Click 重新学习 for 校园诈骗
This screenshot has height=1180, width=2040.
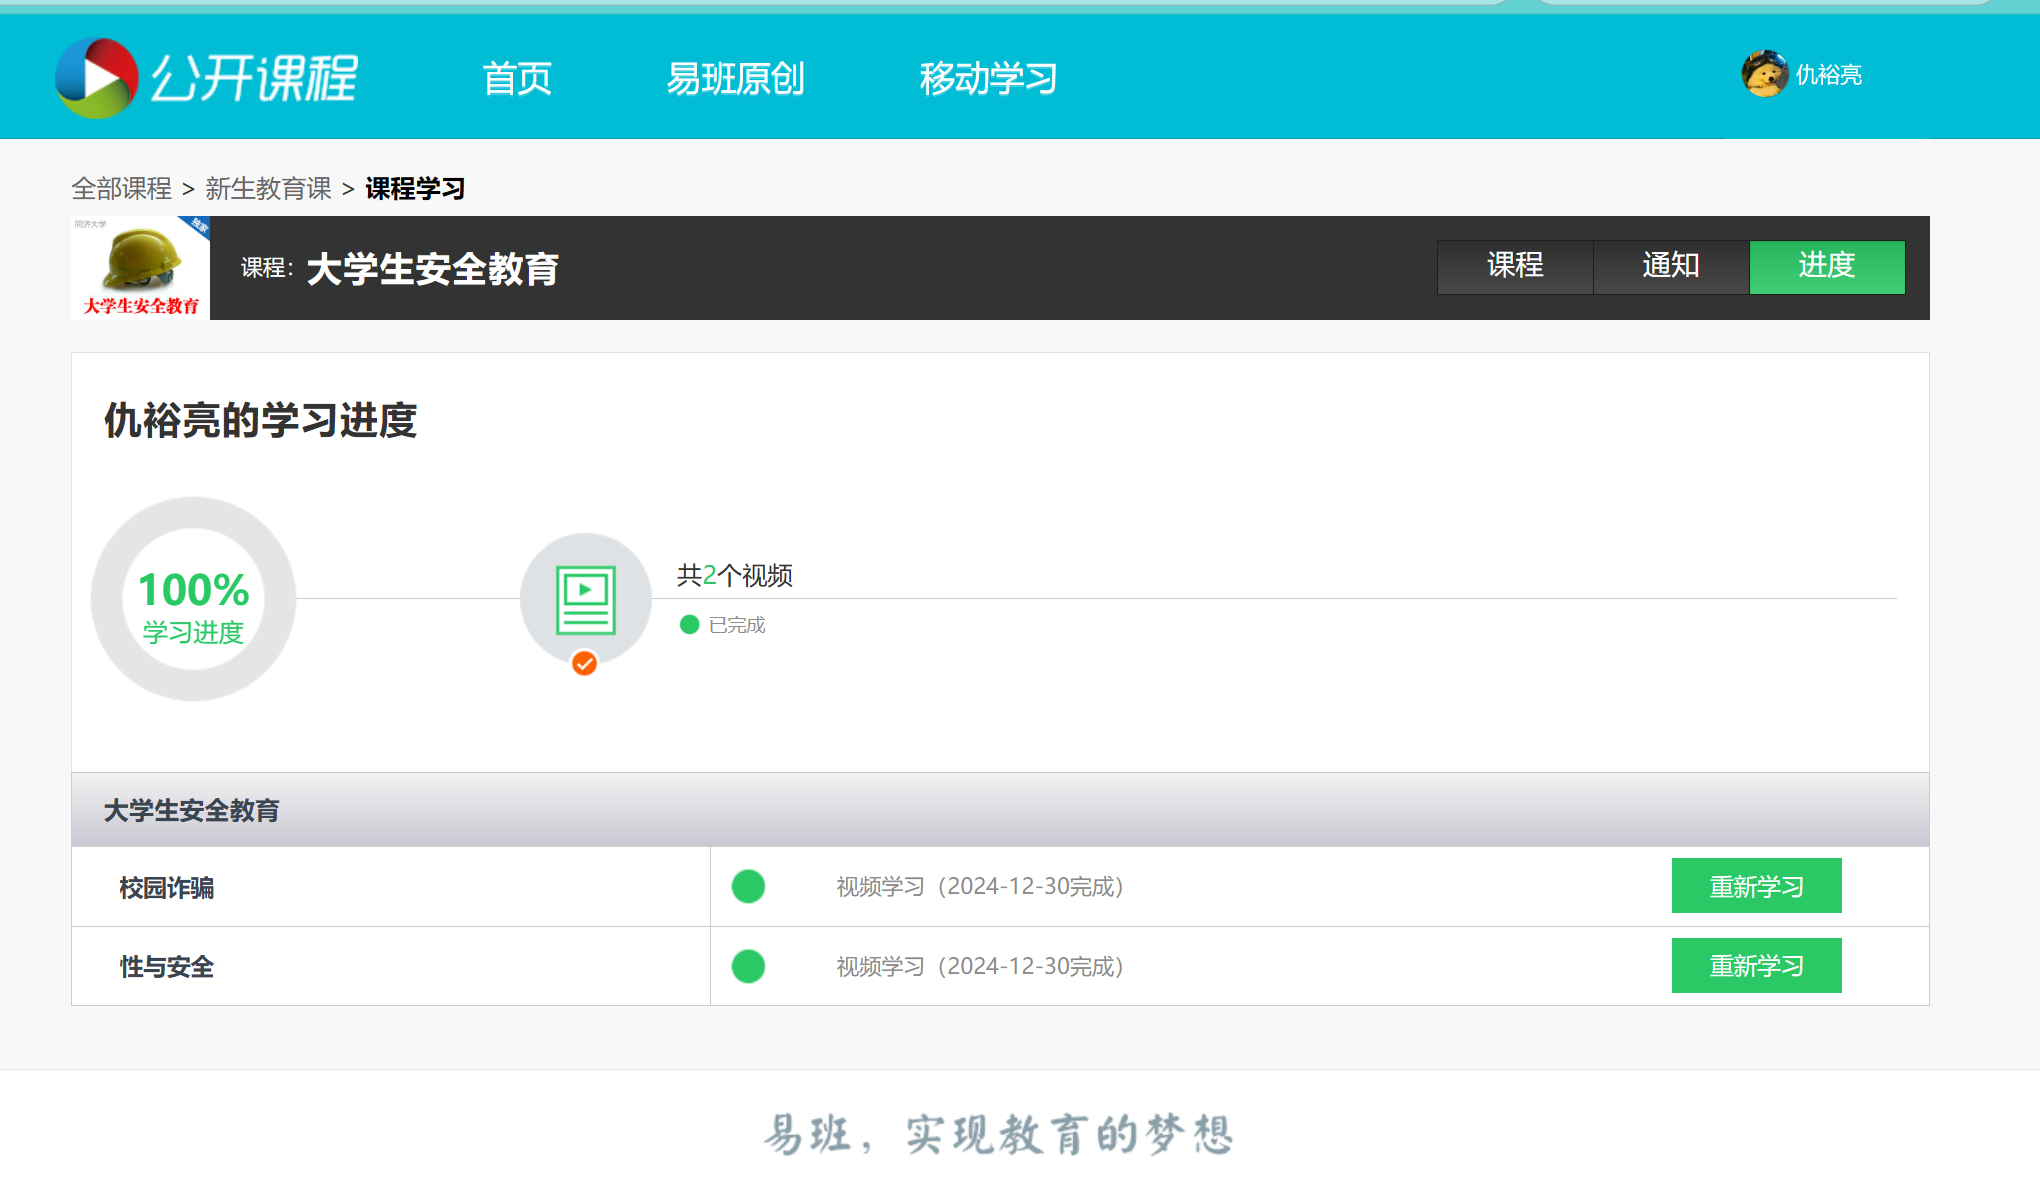click(x=1757, y=886)
